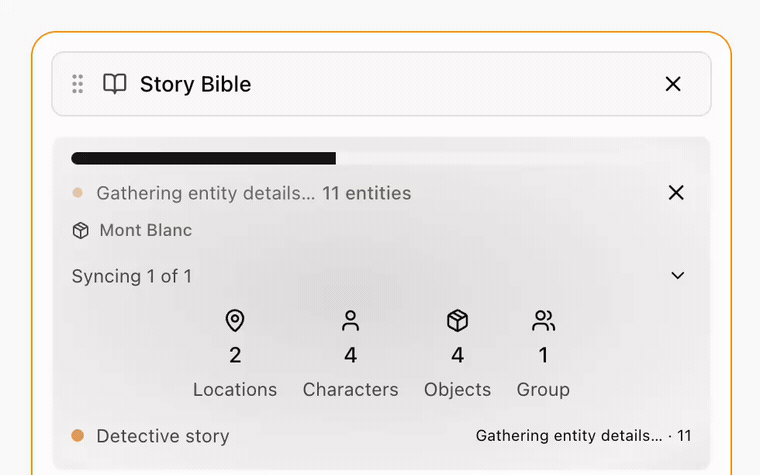
Task: Click the pale status dot beside Gathering entity details
Action: point(78,193)
